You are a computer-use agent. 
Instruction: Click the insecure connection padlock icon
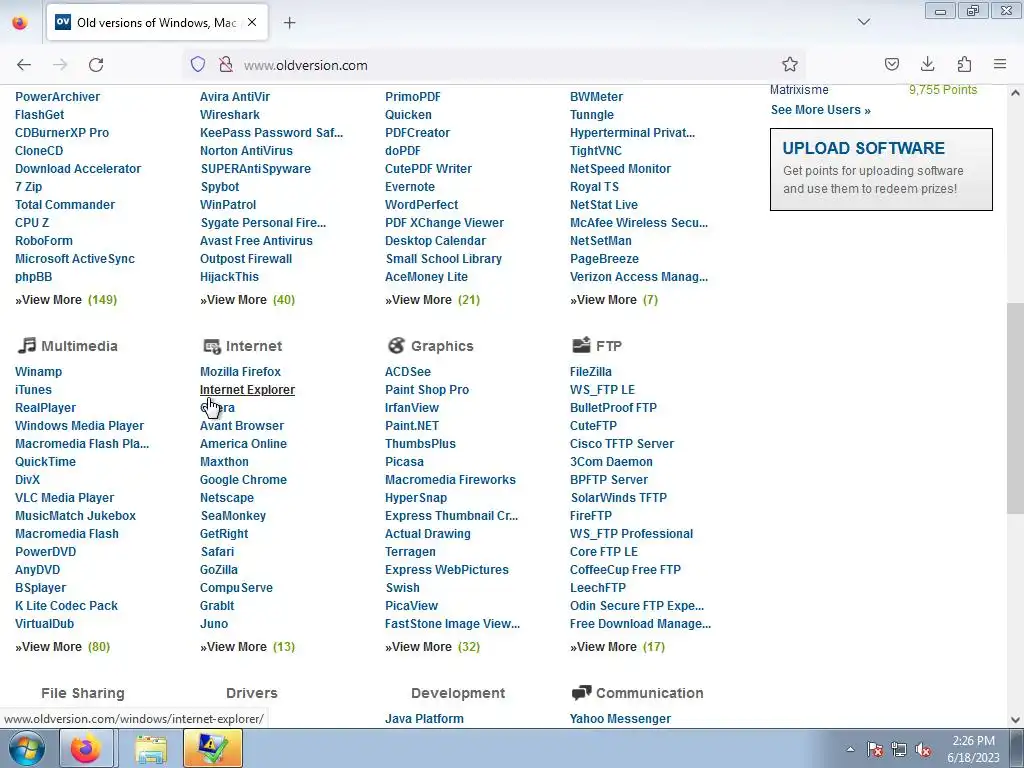[225, 64]
